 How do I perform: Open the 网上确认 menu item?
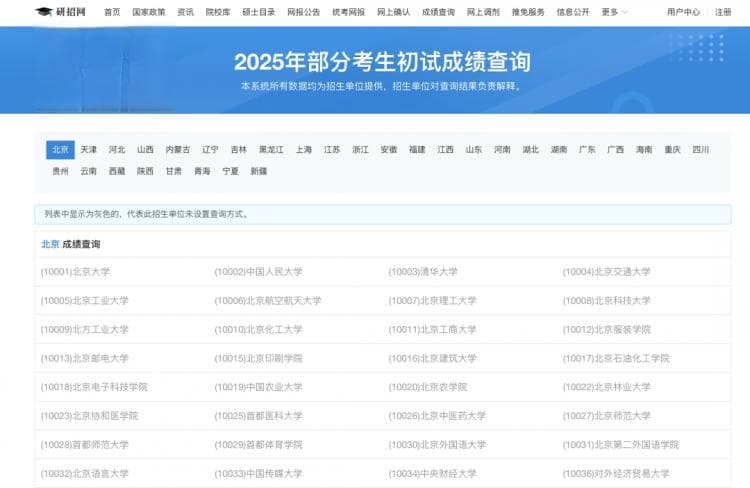394,12
